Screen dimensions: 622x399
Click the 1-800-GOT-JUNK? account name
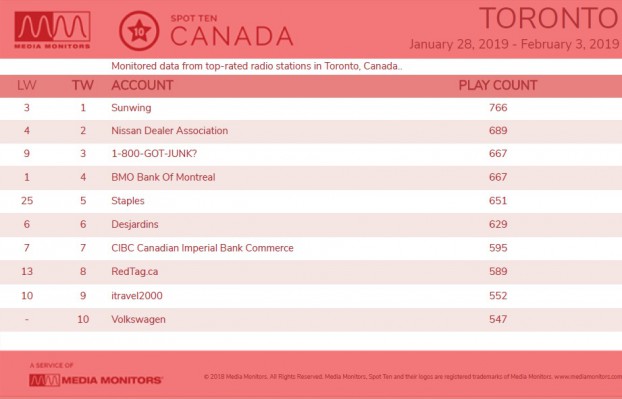point(154,153)
